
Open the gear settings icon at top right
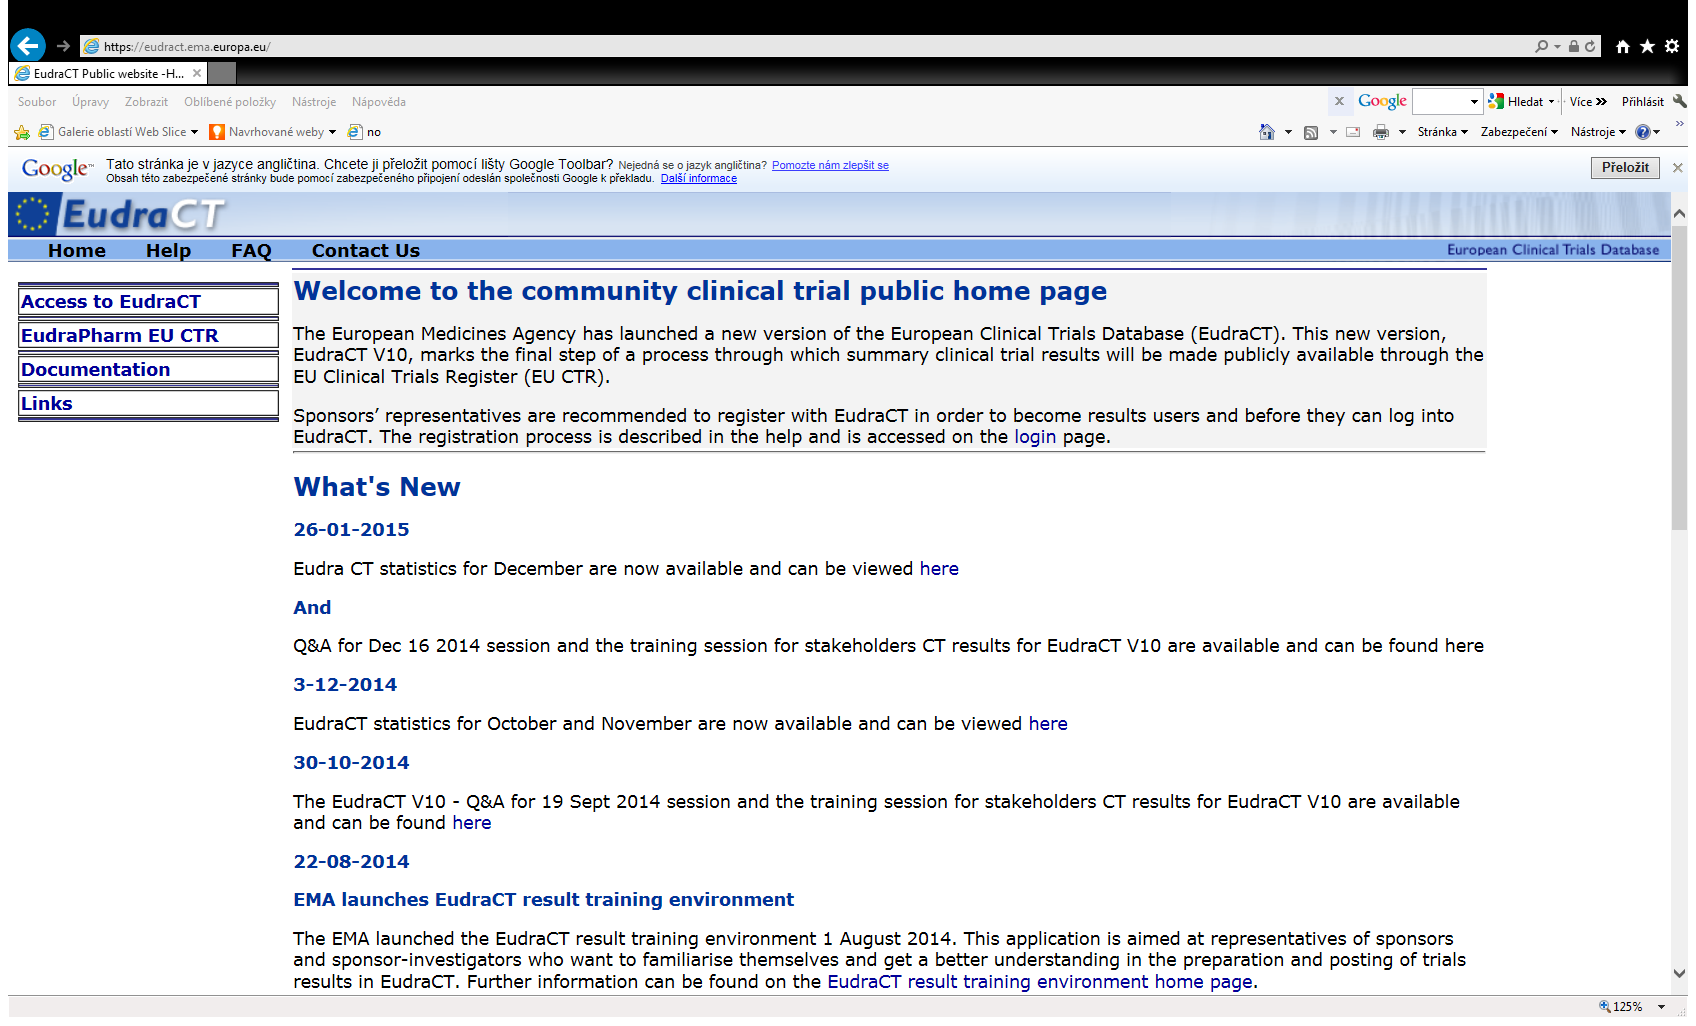(1672, 46)
